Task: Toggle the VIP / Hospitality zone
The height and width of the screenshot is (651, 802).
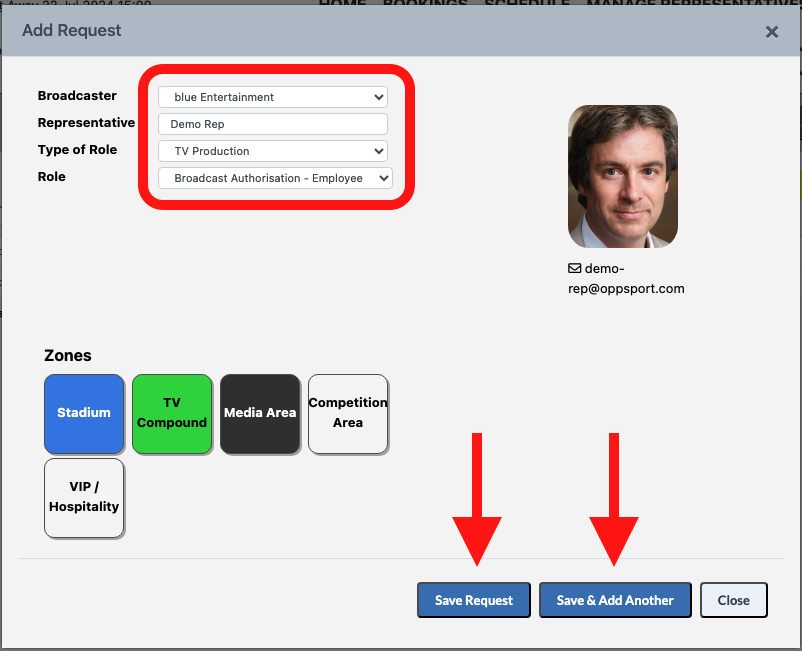Action: pyautogui.click(x=84, y=498)
